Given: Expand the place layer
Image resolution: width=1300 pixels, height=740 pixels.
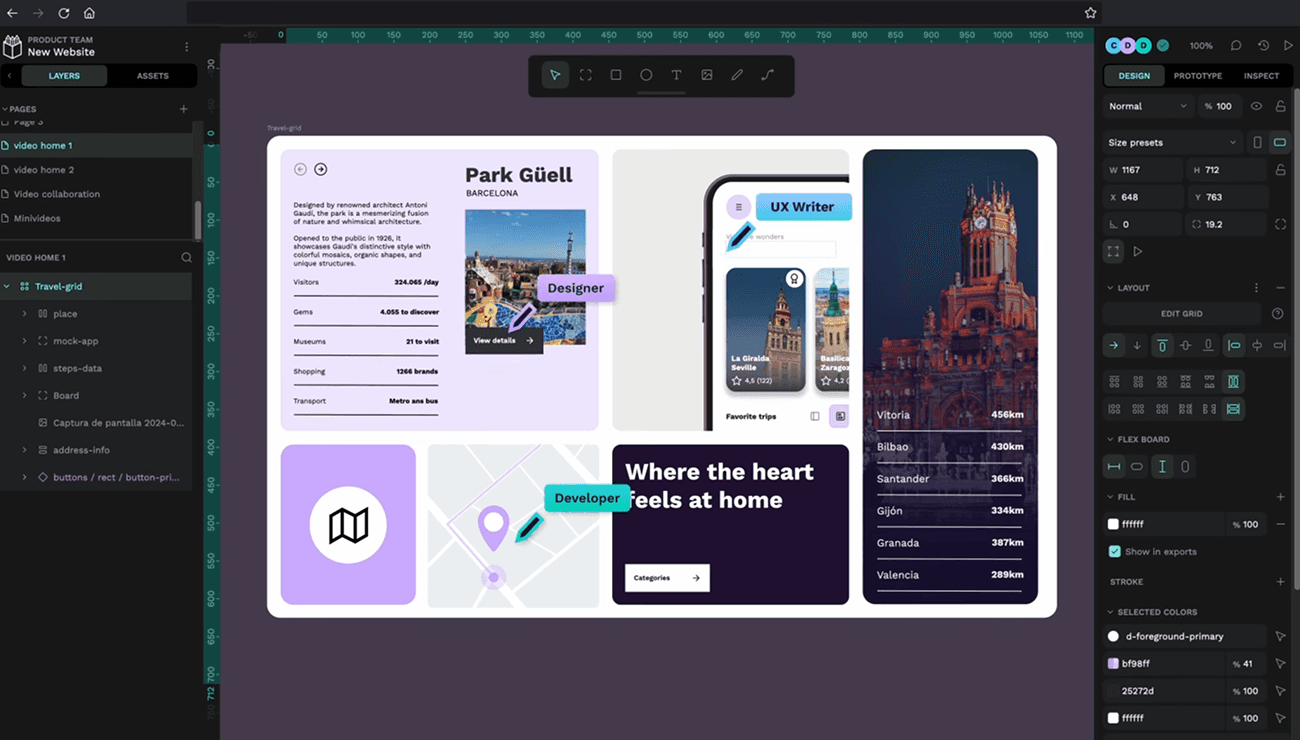Looking at the screenshot, I should [25, 314].
